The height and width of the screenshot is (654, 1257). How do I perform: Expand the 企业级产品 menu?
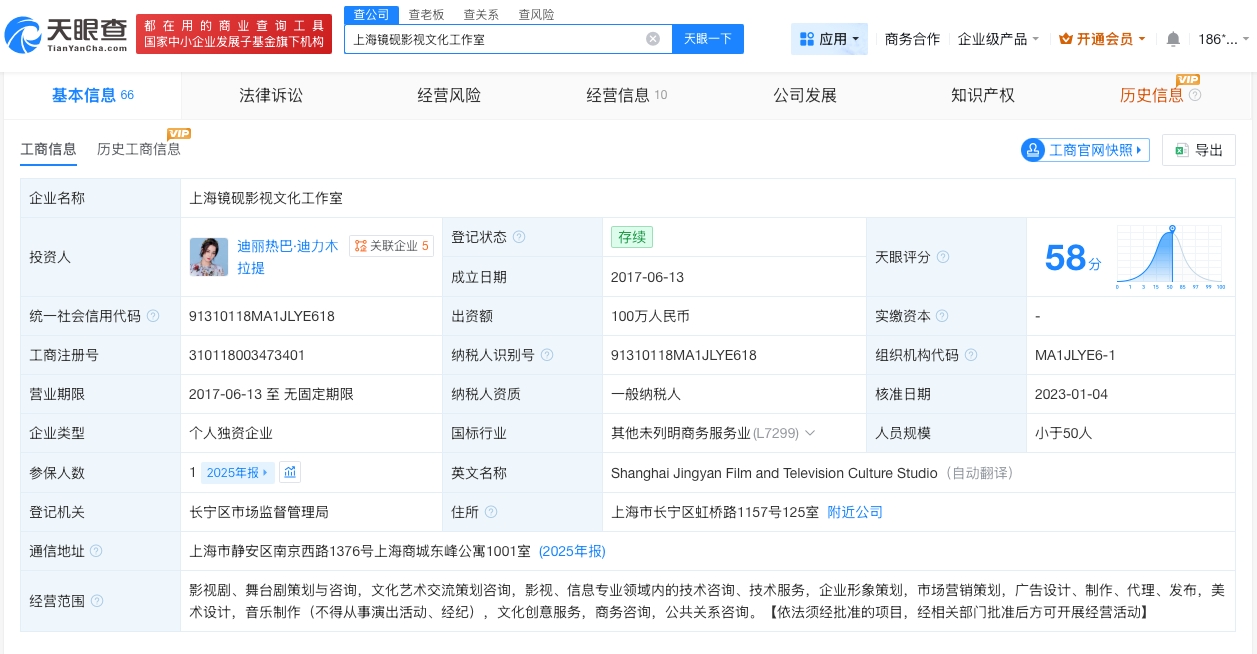coord(998,39)
